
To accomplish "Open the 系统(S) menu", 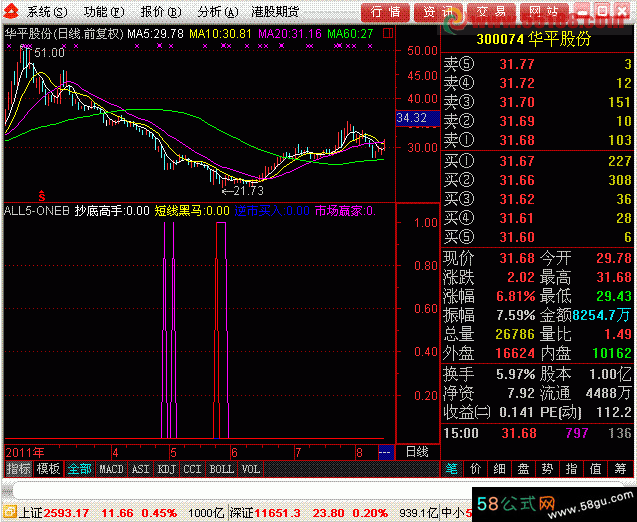I will pyautogui.click(x=47, y=12).
